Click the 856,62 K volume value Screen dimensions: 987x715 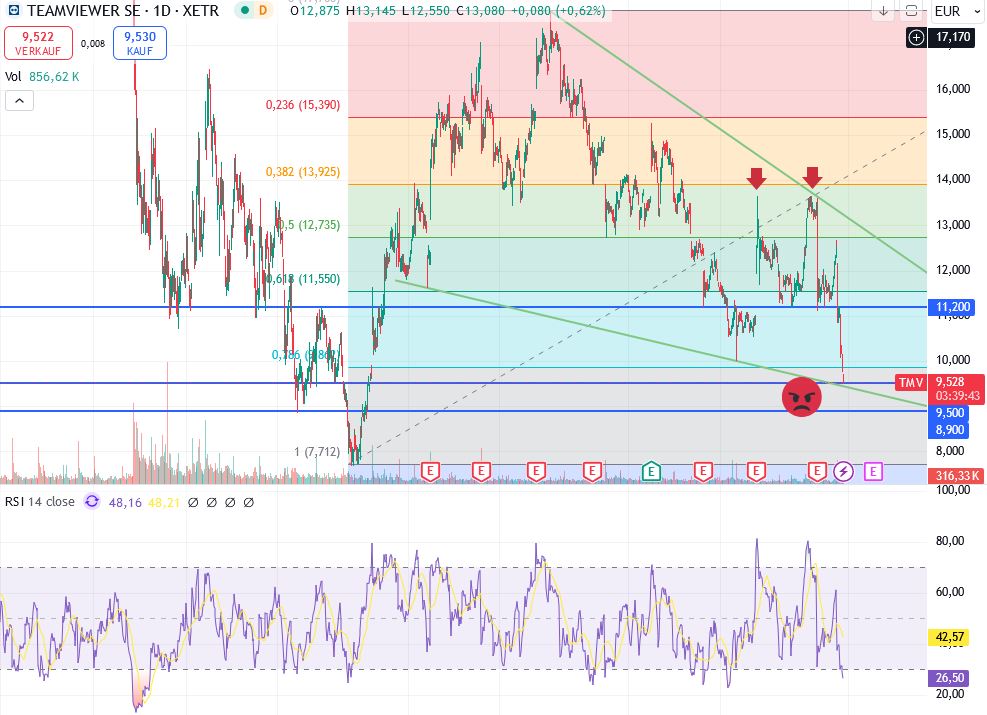[54, 77]
